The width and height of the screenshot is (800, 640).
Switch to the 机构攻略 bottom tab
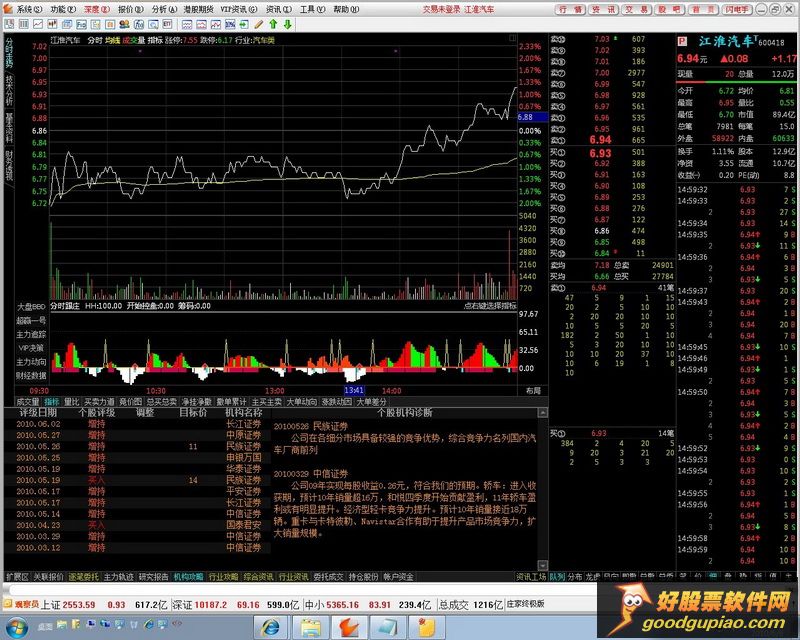tap(189, 577)
